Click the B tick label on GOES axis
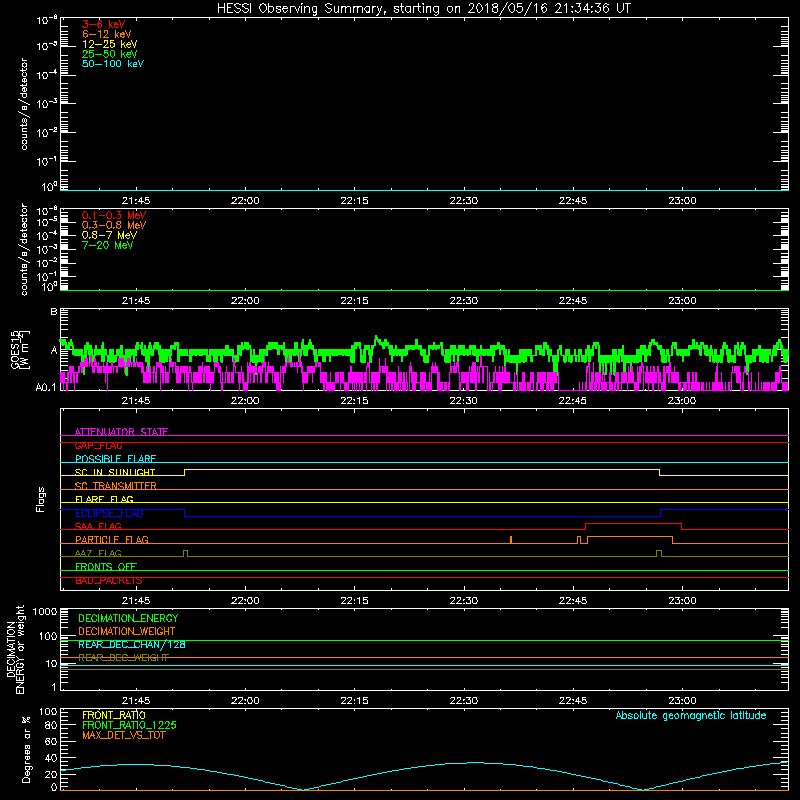The width and height of the screenshot is (800, 800). click(x=54, y=311)
